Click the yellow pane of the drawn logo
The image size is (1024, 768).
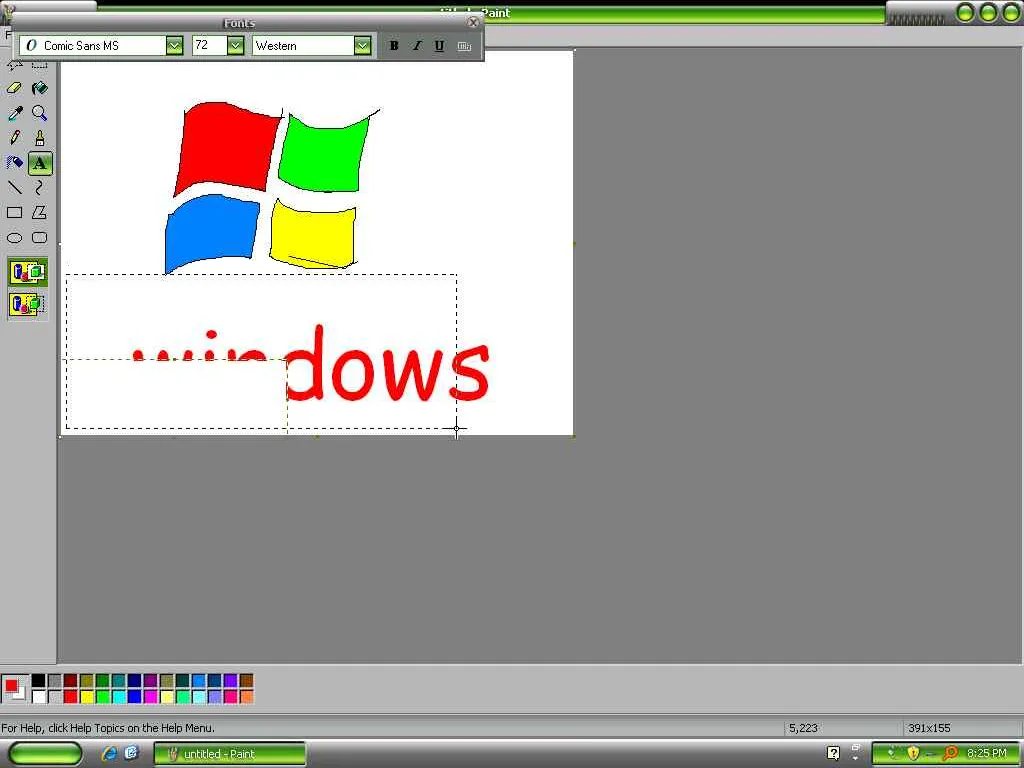(x=313, y=235)
